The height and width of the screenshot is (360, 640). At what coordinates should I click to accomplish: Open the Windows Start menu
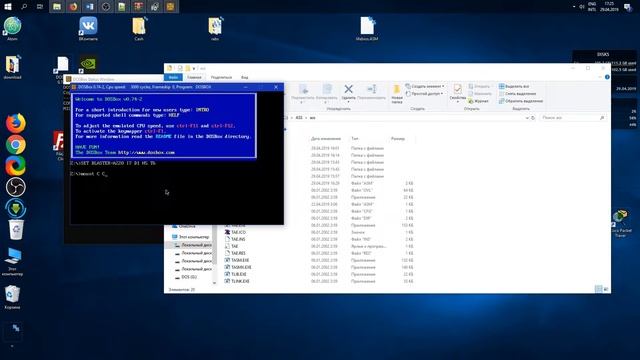click(x=8, y=6)
